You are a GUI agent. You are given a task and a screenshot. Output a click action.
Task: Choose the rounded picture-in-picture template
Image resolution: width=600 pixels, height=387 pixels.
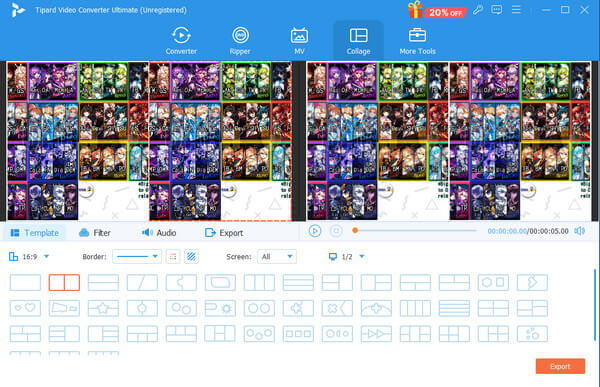[220, 282]
